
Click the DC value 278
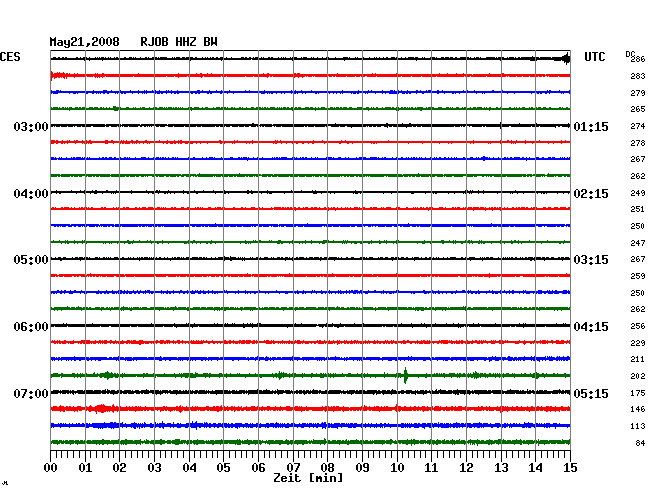click(638, 143)
